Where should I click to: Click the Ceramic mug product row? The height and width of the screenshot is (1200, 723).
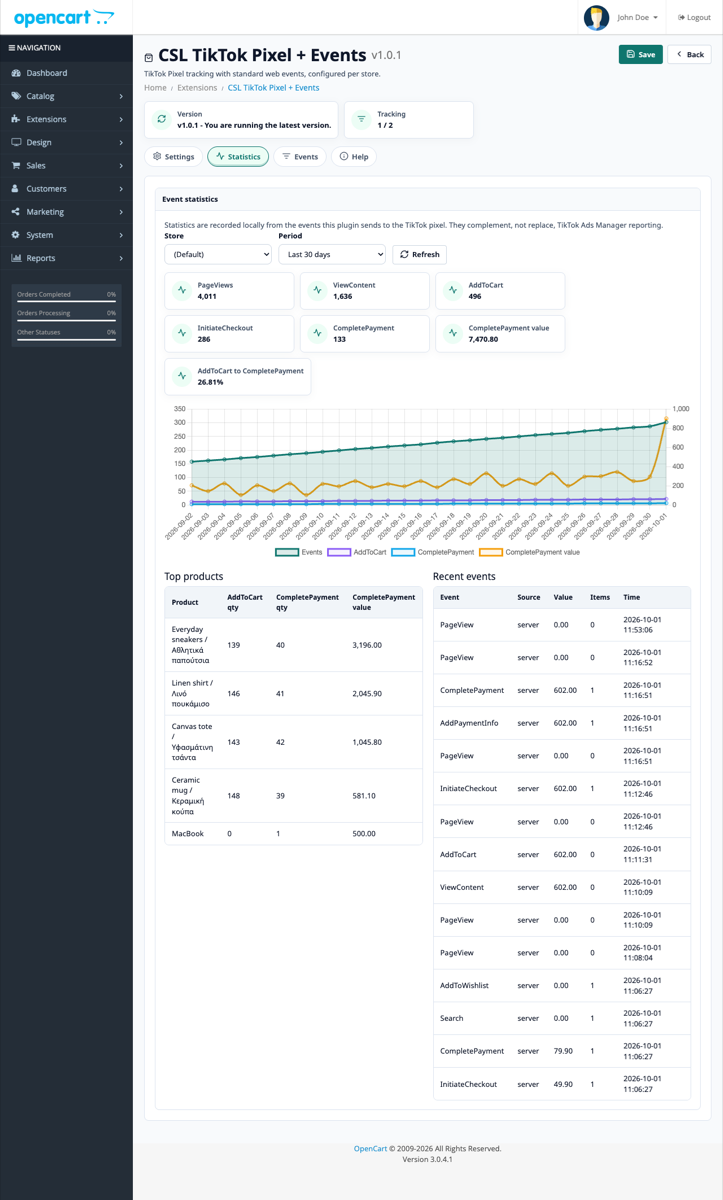click(293, 796)
